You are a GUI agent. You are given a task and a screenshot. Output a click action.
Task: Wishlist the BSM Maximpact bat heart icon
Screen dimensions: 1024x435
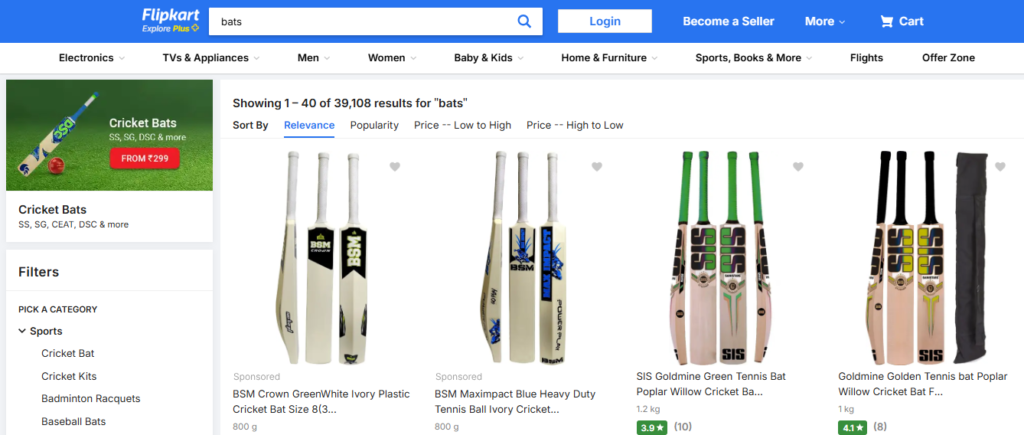point(596,167)
